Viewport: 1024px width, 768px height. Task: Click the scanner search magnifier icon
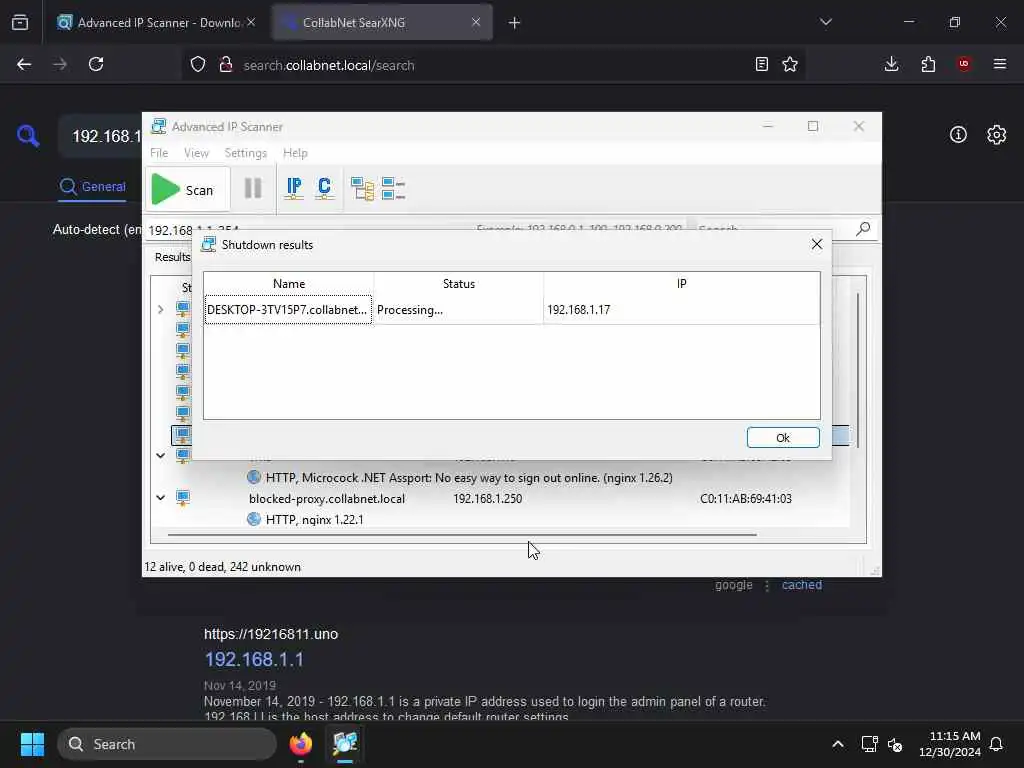coord(863,229)
